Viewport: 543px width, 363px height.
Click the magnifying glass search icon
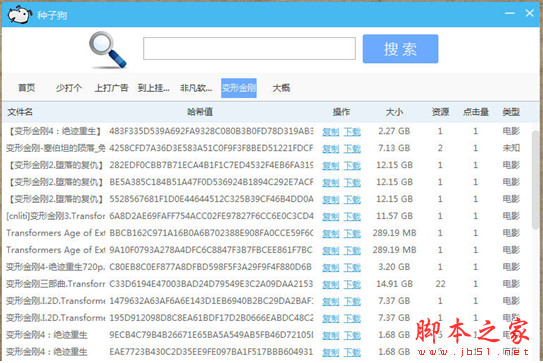(107, 50)
